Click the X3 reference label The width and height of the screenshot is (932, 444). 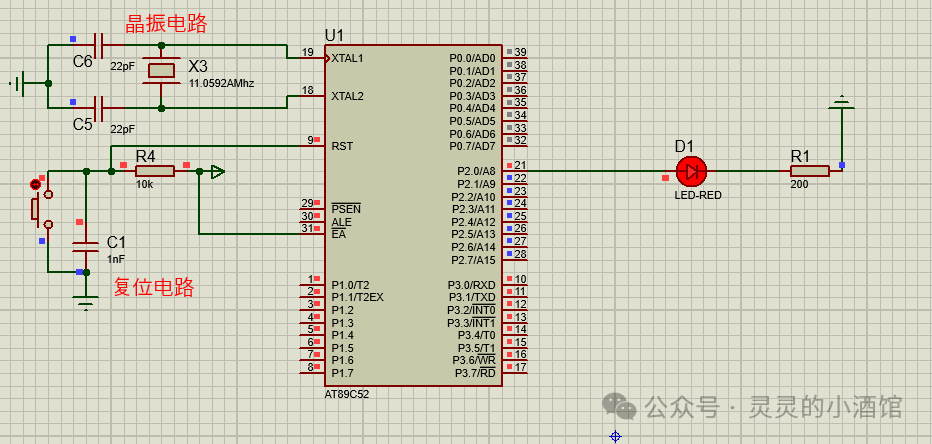(198, 65)
